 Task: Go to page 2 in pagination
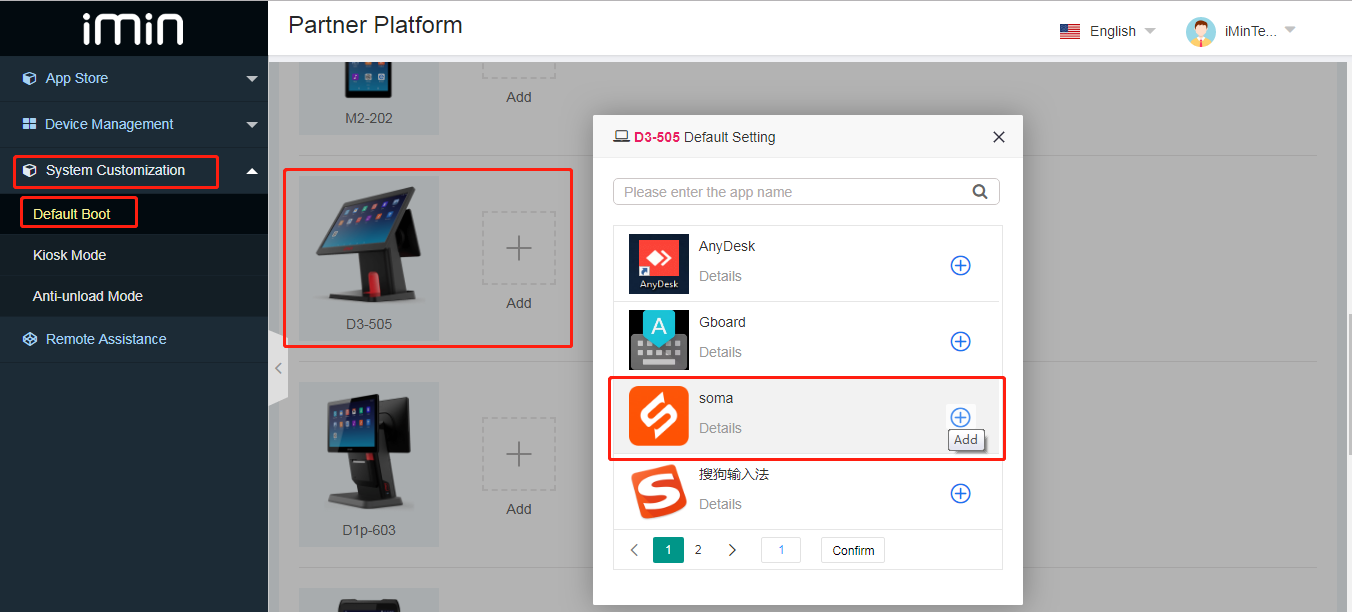point(698,550)
